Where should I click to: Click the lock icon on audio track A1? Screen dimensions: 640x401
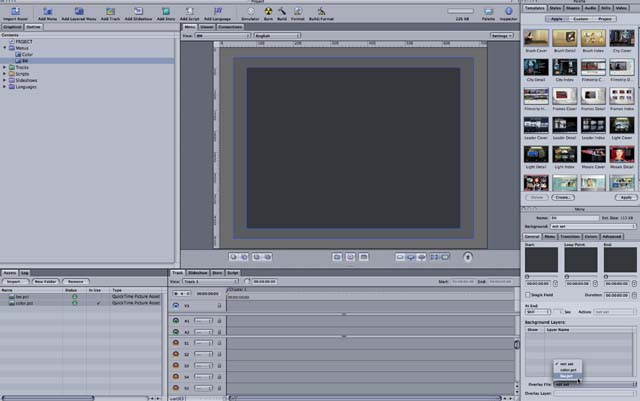[x=219, y=321]
